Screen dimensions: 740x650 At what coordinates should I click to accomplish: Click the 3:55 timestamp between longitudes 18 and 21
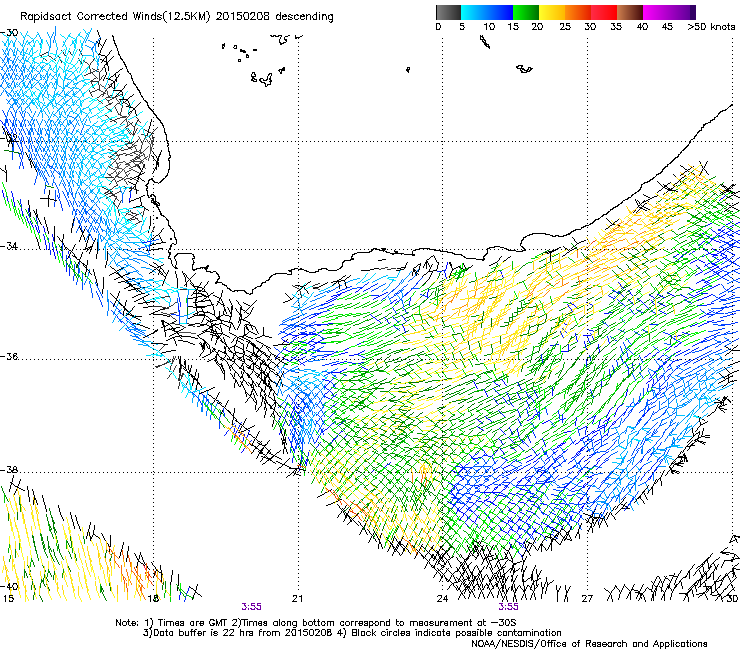(252, 607)
